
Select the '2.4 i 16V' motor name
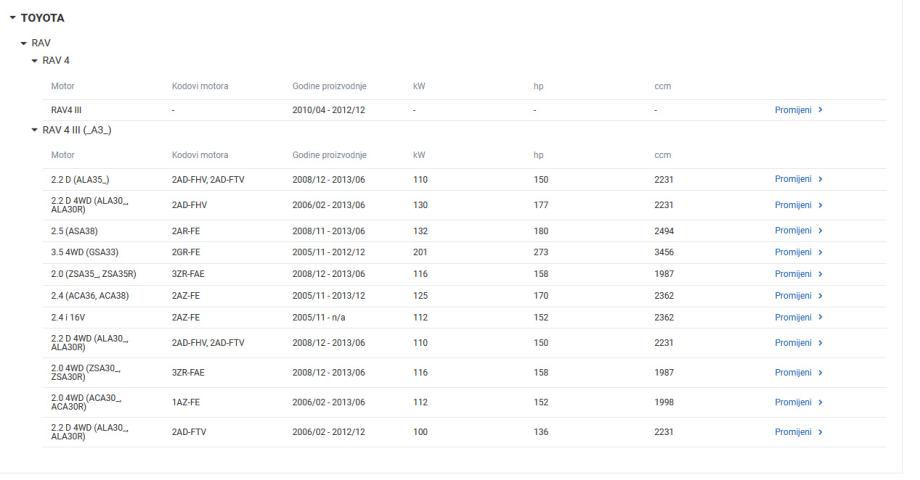click(68, 317)
